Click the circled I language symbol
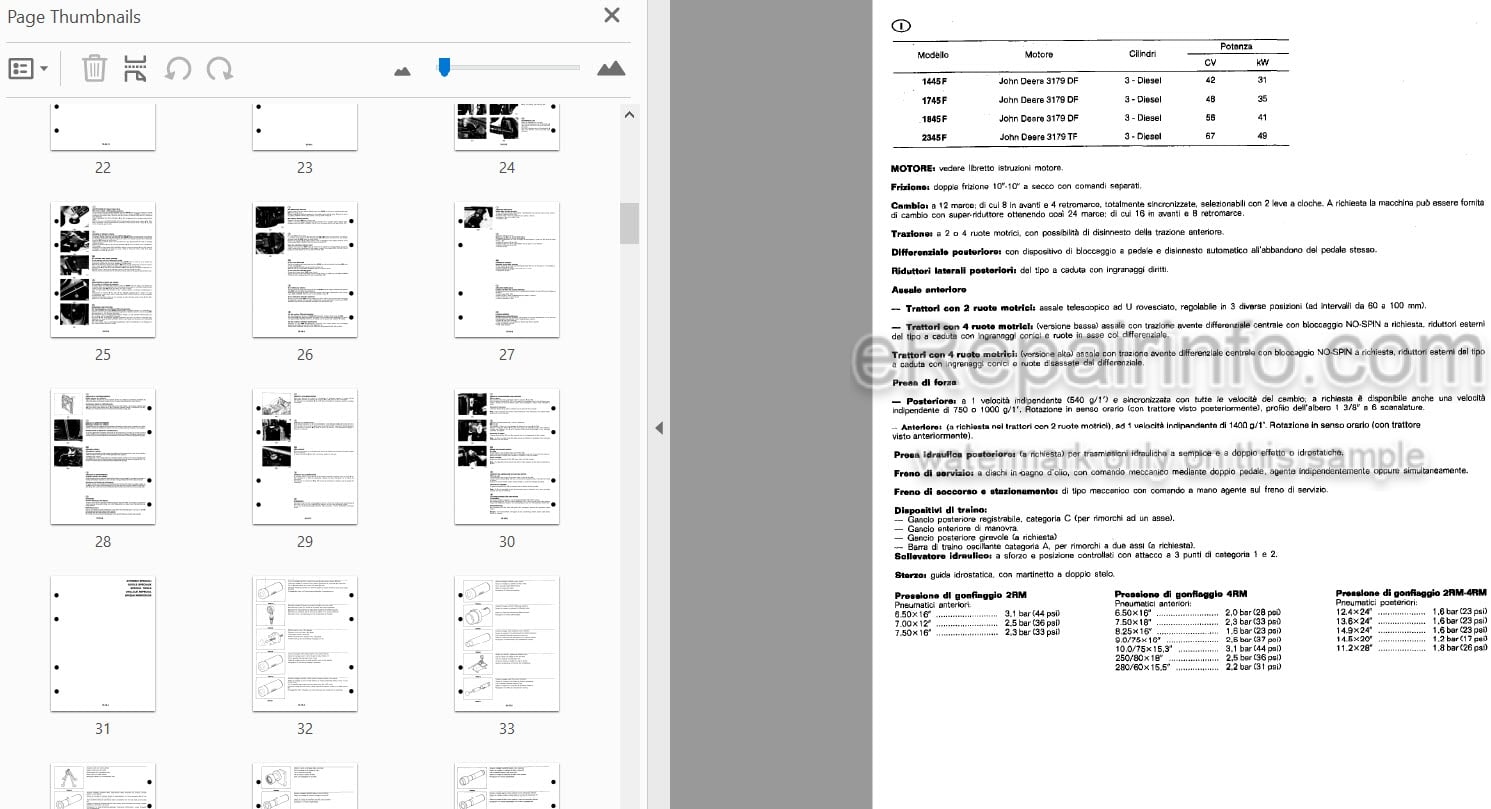Screen dimensions: 1491x809 tap(900, 26)
